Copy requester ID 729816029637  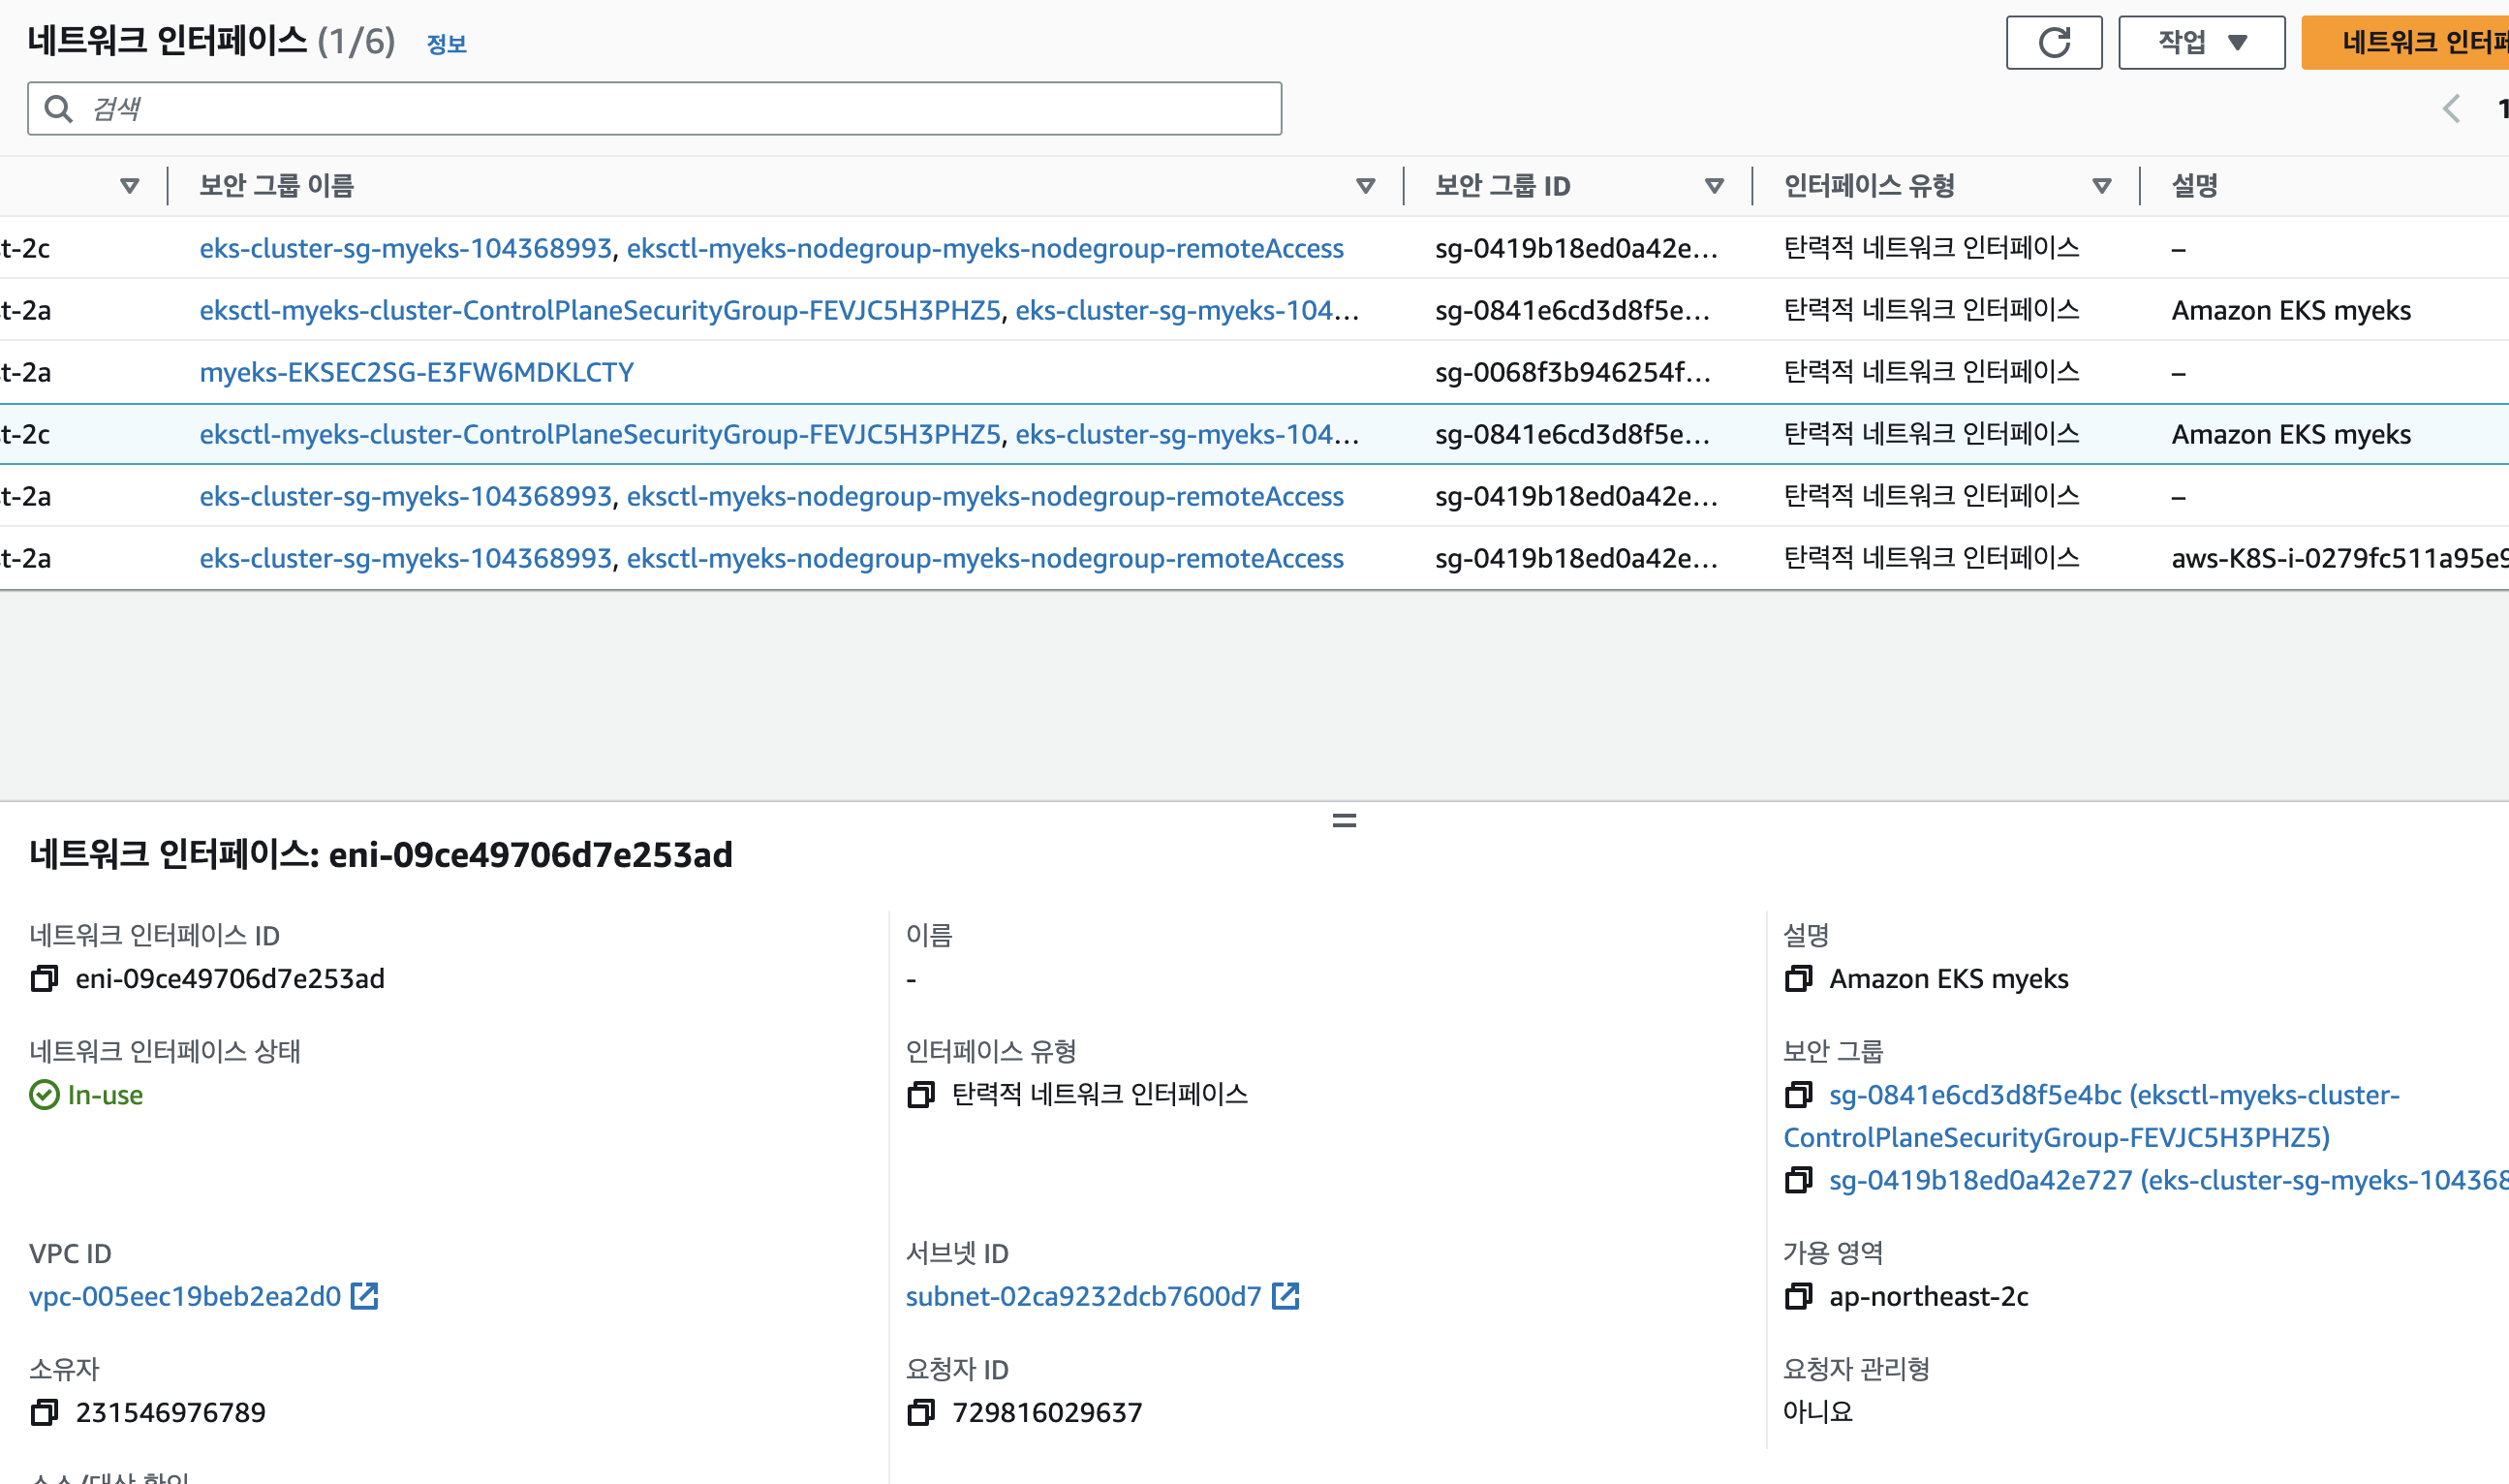(921, 1412)
